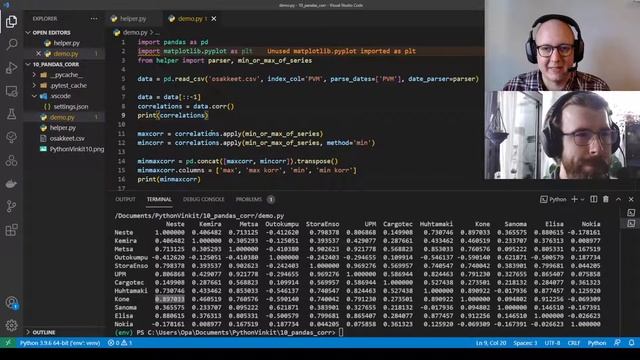640x360 pixels.
Task: Open the Testing flask view
Action: click(11, 114)
